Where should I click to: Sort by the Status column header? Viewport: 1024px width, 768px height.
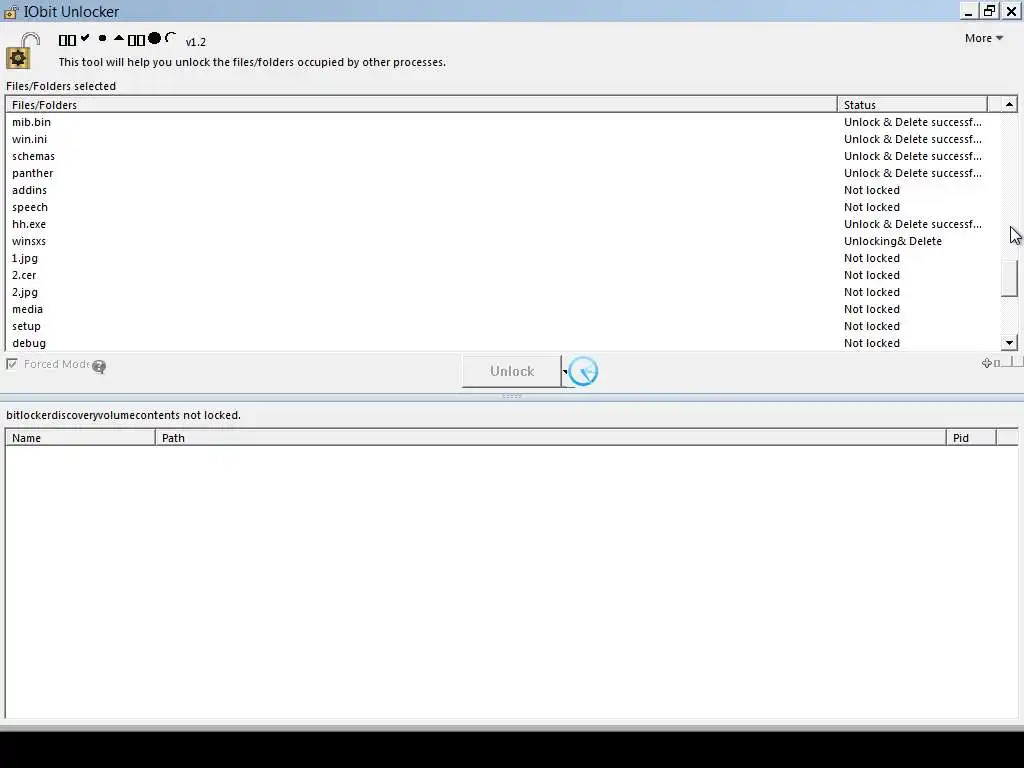click(912, 104)
